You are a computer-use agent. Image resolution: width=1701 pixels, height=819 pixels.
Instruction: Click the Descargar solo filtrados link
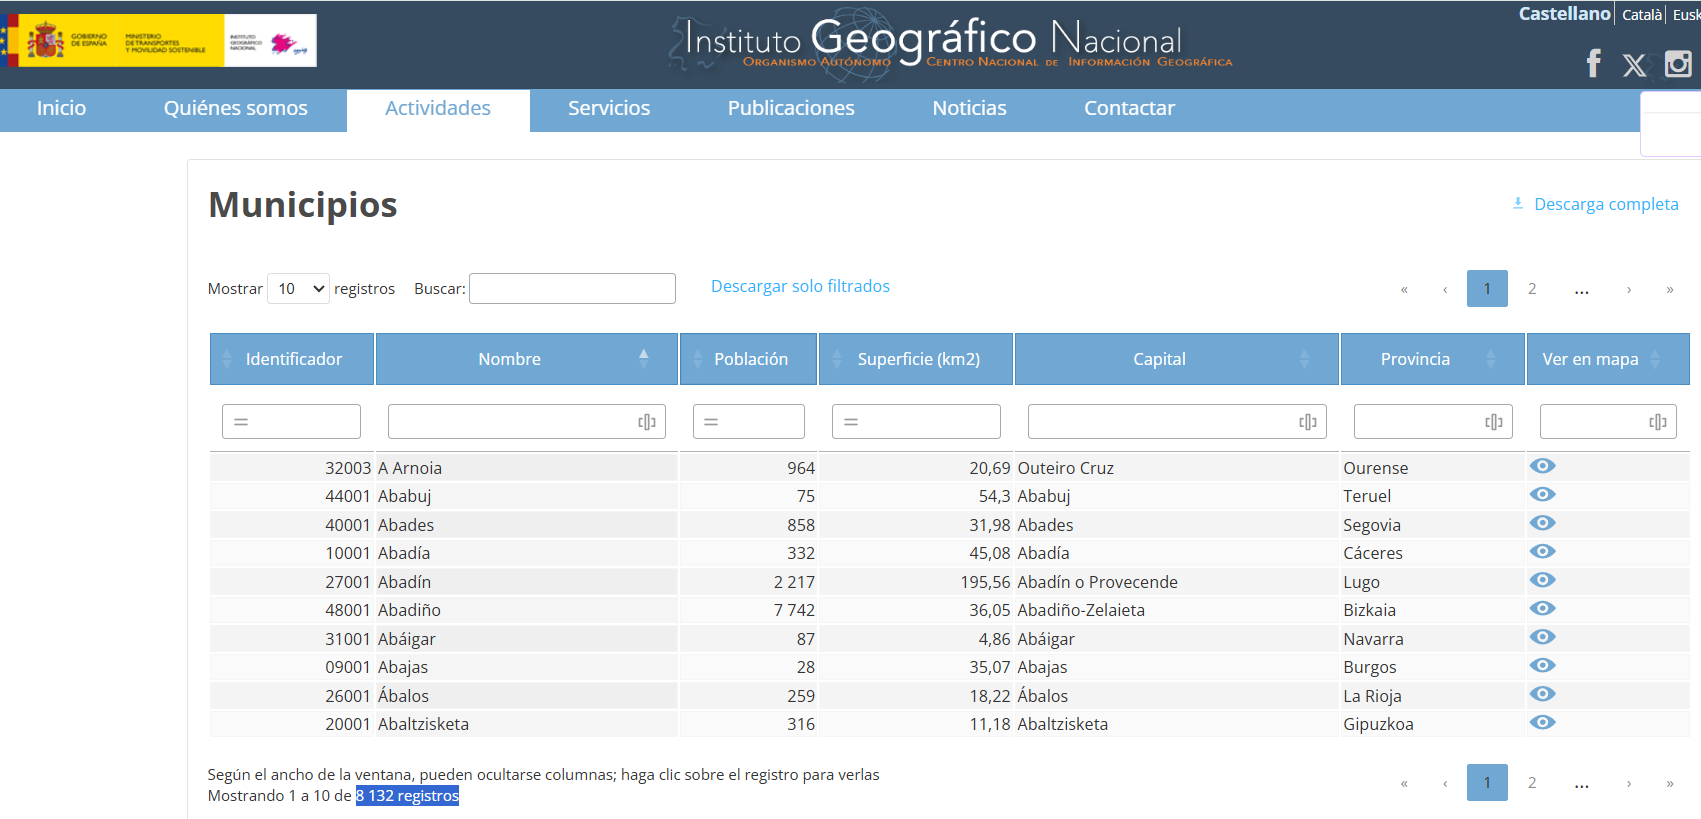click(x=800, y=286)
